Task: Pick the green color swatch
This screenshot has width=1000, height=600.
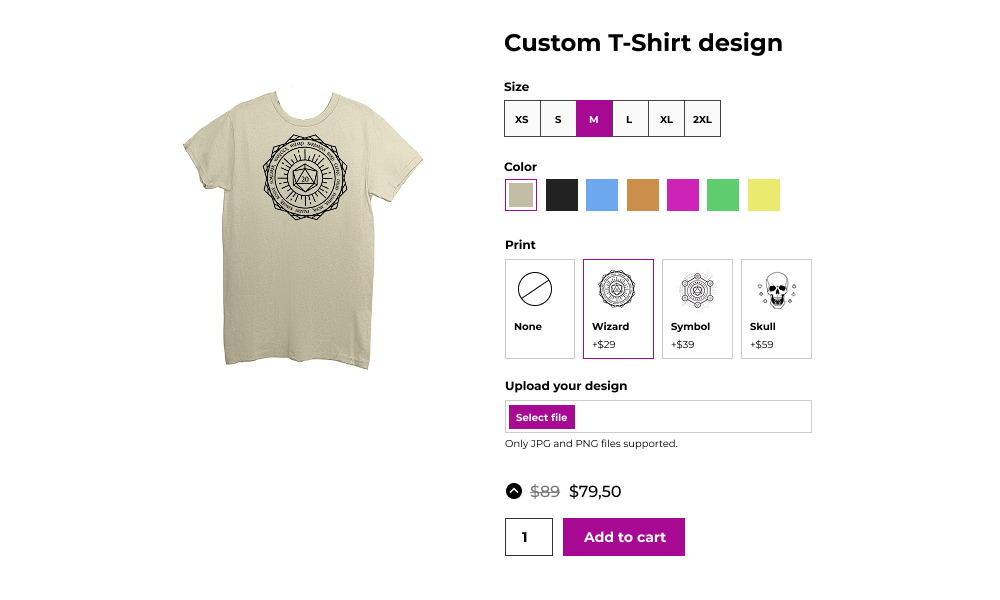Action: (723, 195)
